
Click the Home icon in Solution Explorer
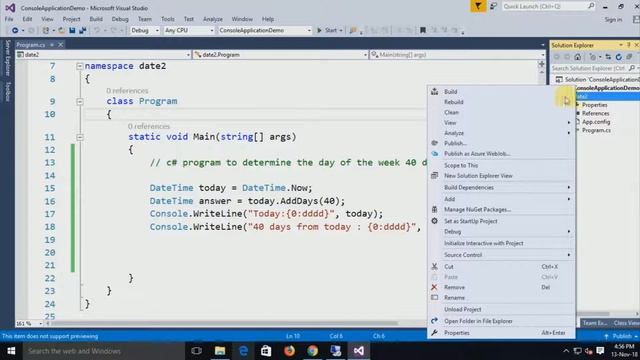(x=577, y=57)
